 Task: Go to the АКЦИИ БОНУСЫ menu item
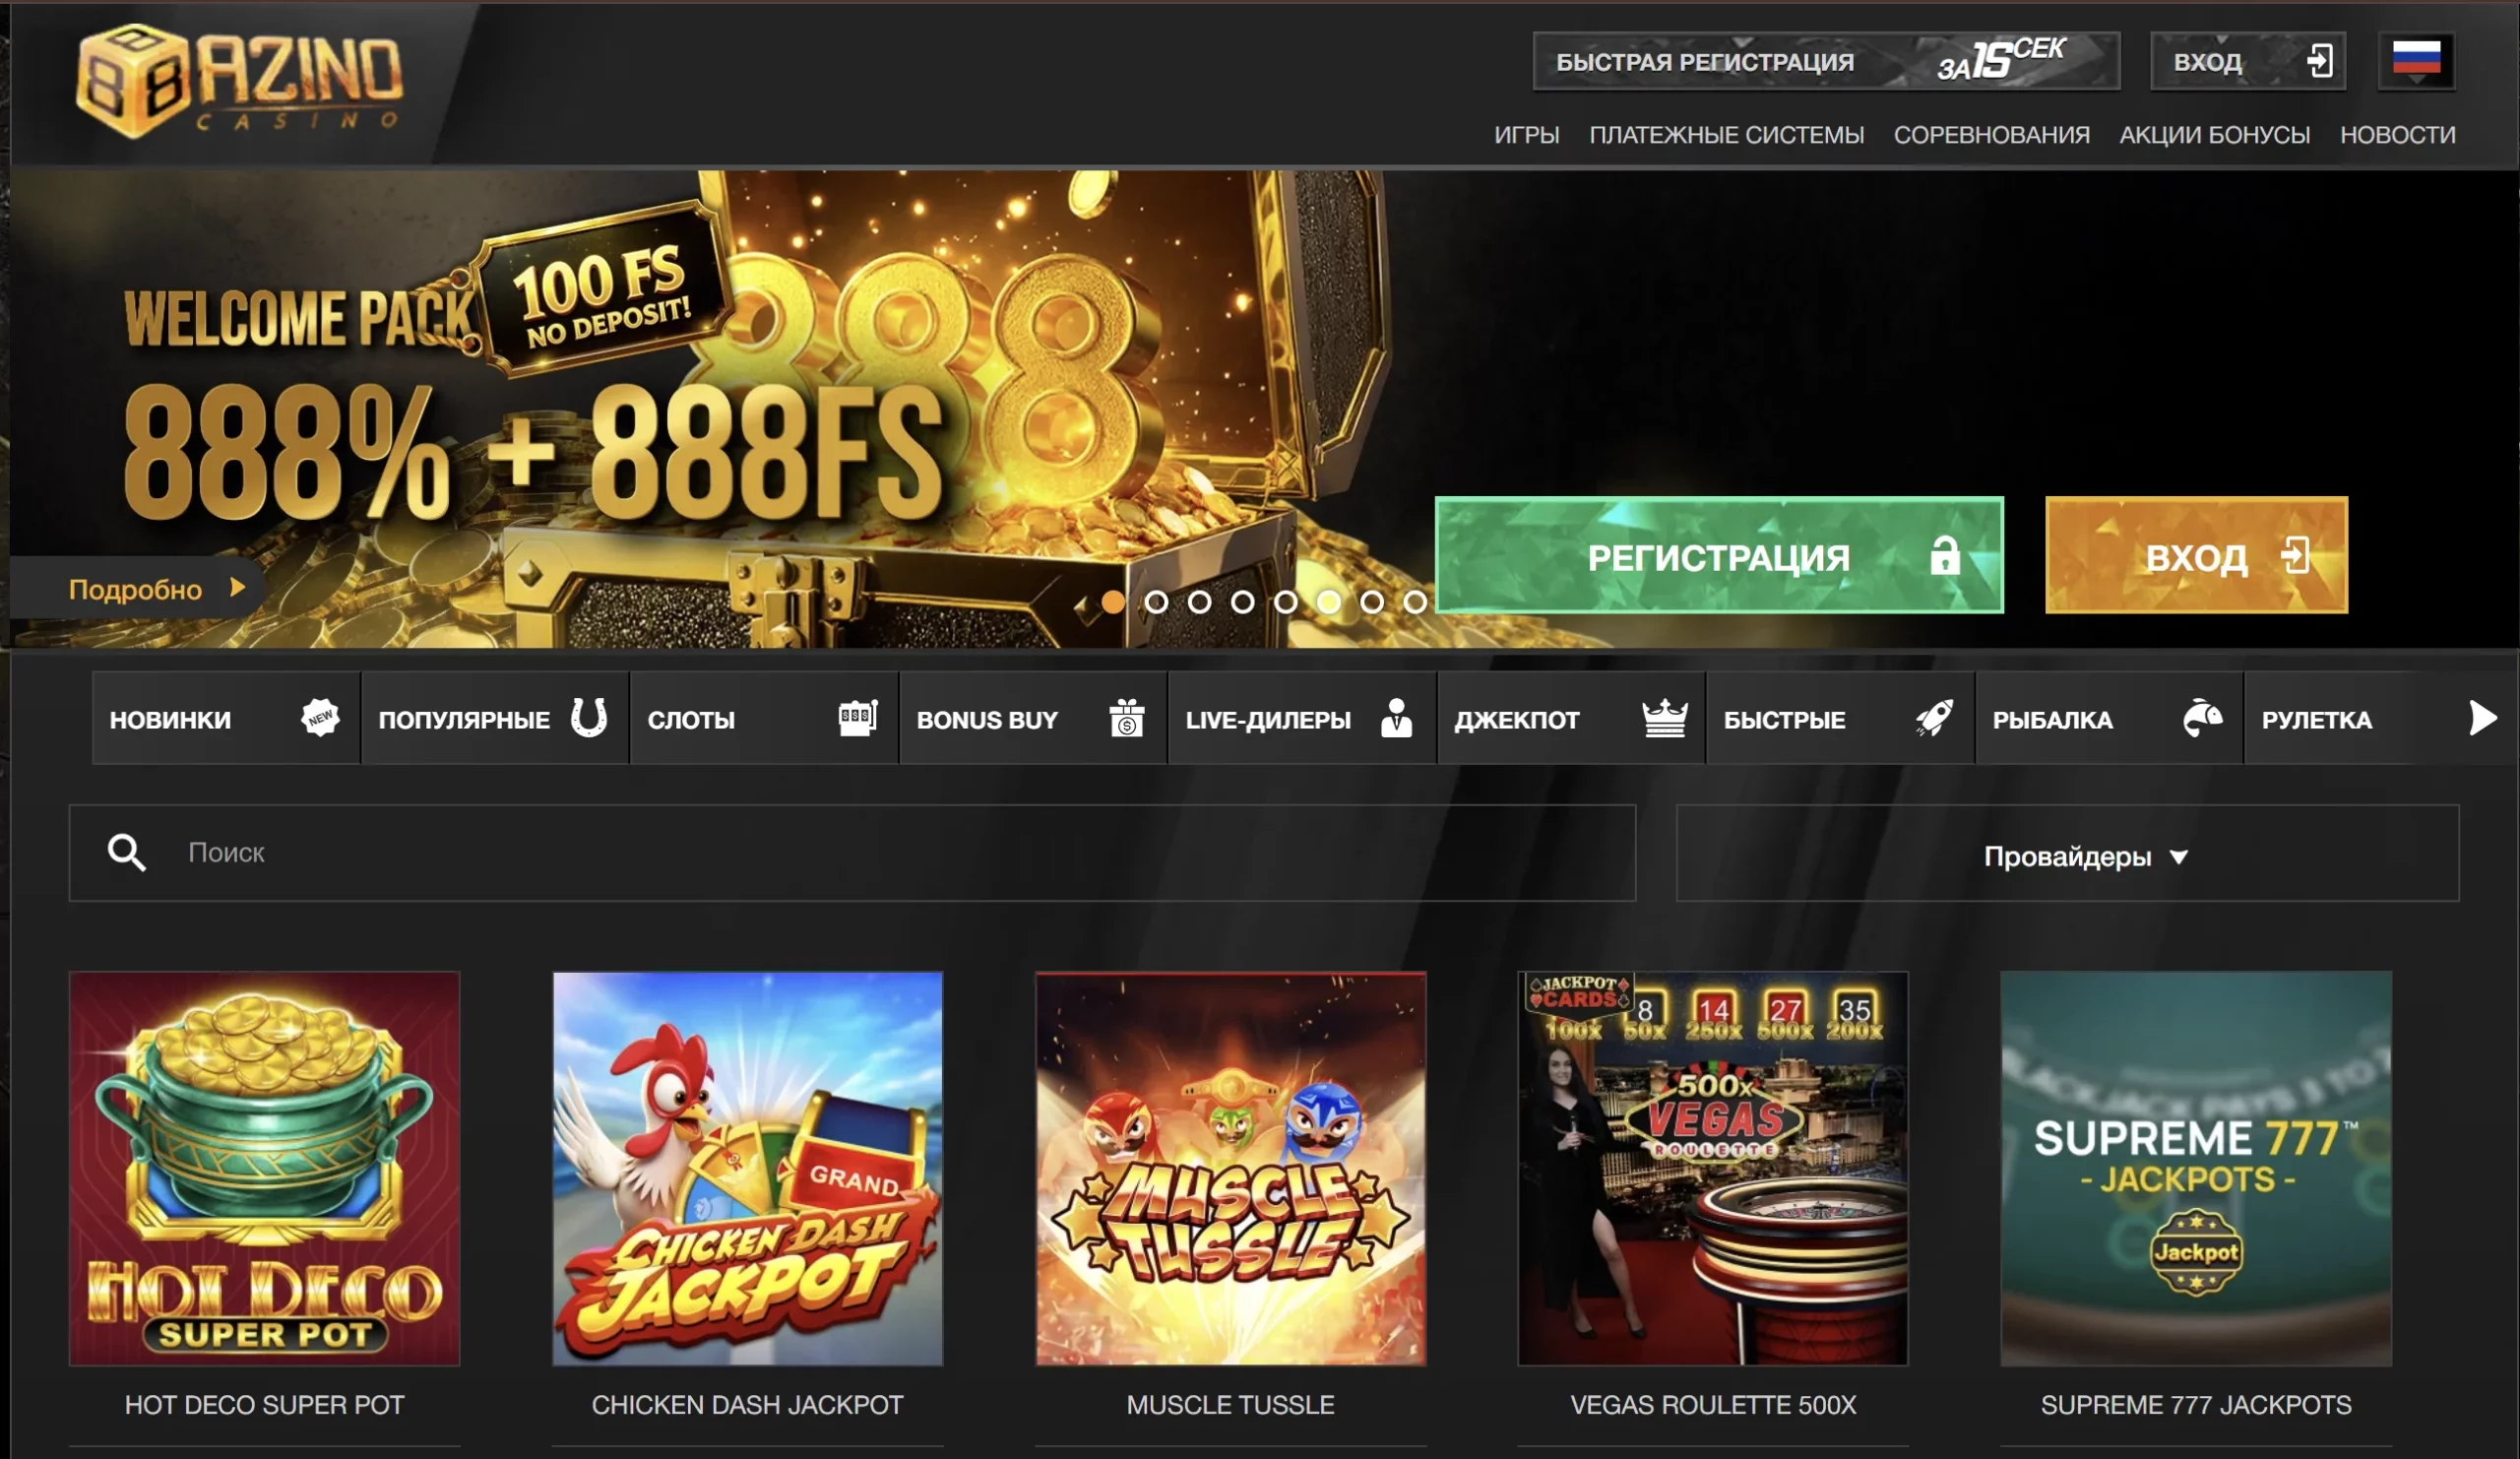pyautogui.click(x=2214, y=135)
